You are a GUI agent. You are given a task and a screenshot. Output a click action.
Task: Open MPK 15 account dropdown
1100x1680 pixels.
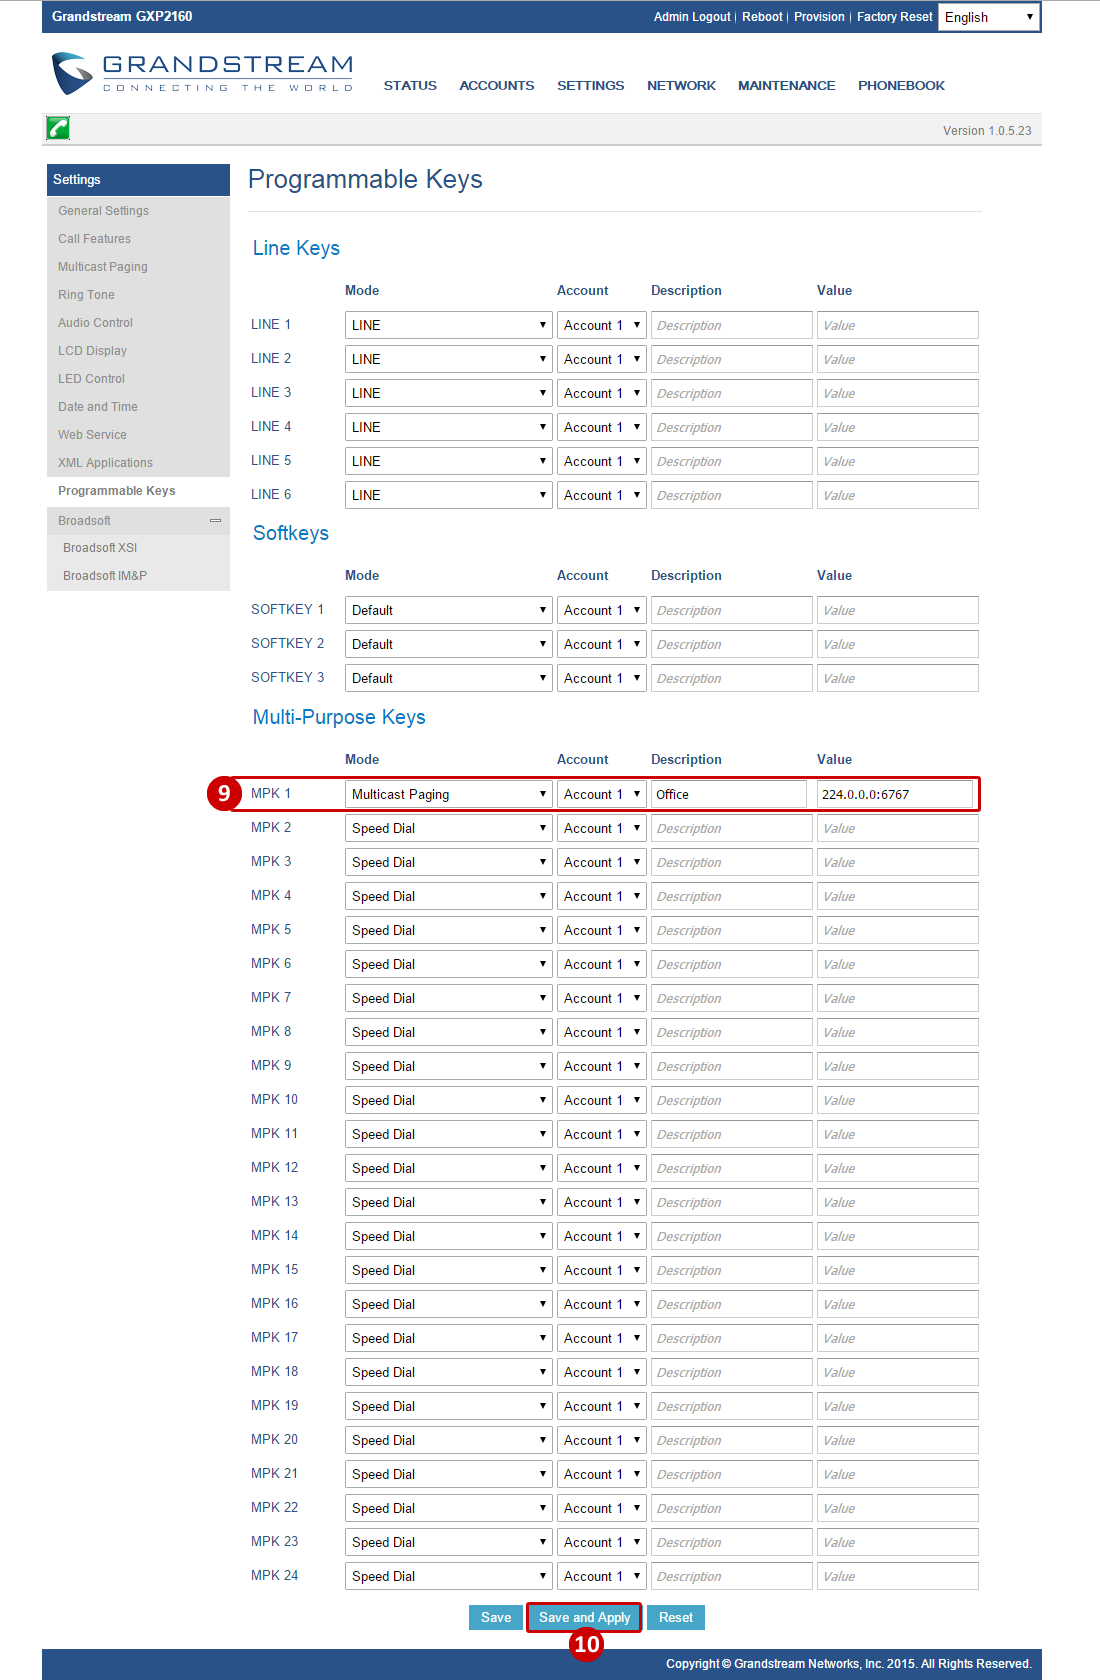pyautogui.click(x=602, y=1270)
